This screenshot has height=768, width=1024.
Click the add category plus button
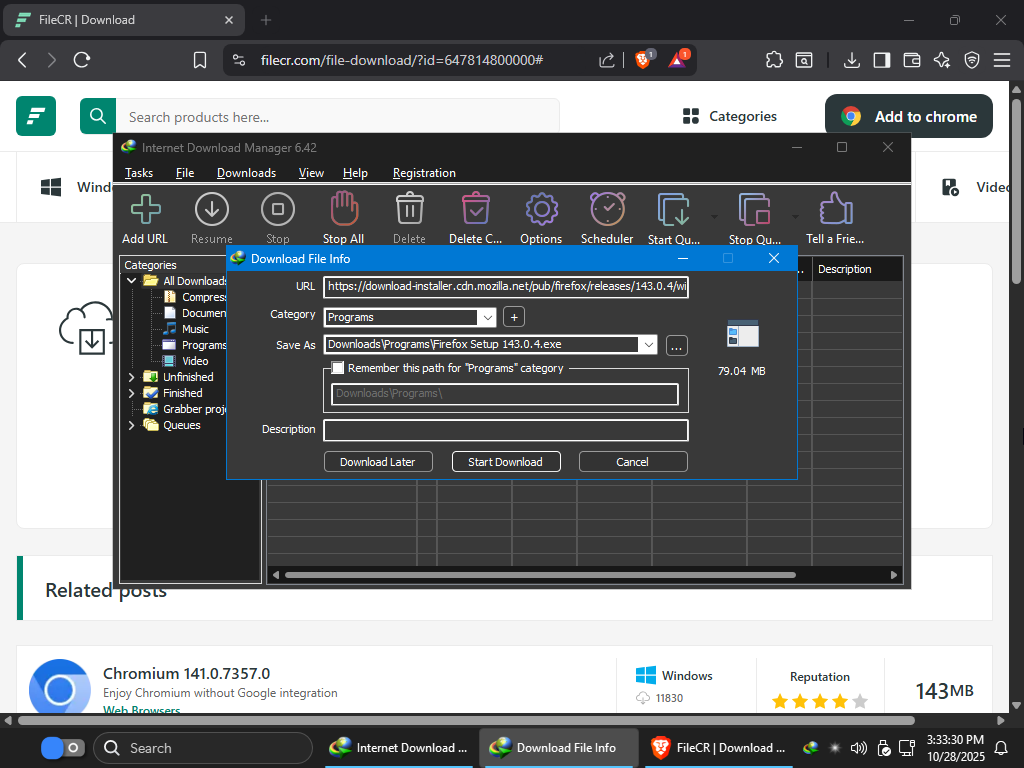point(514,317)
